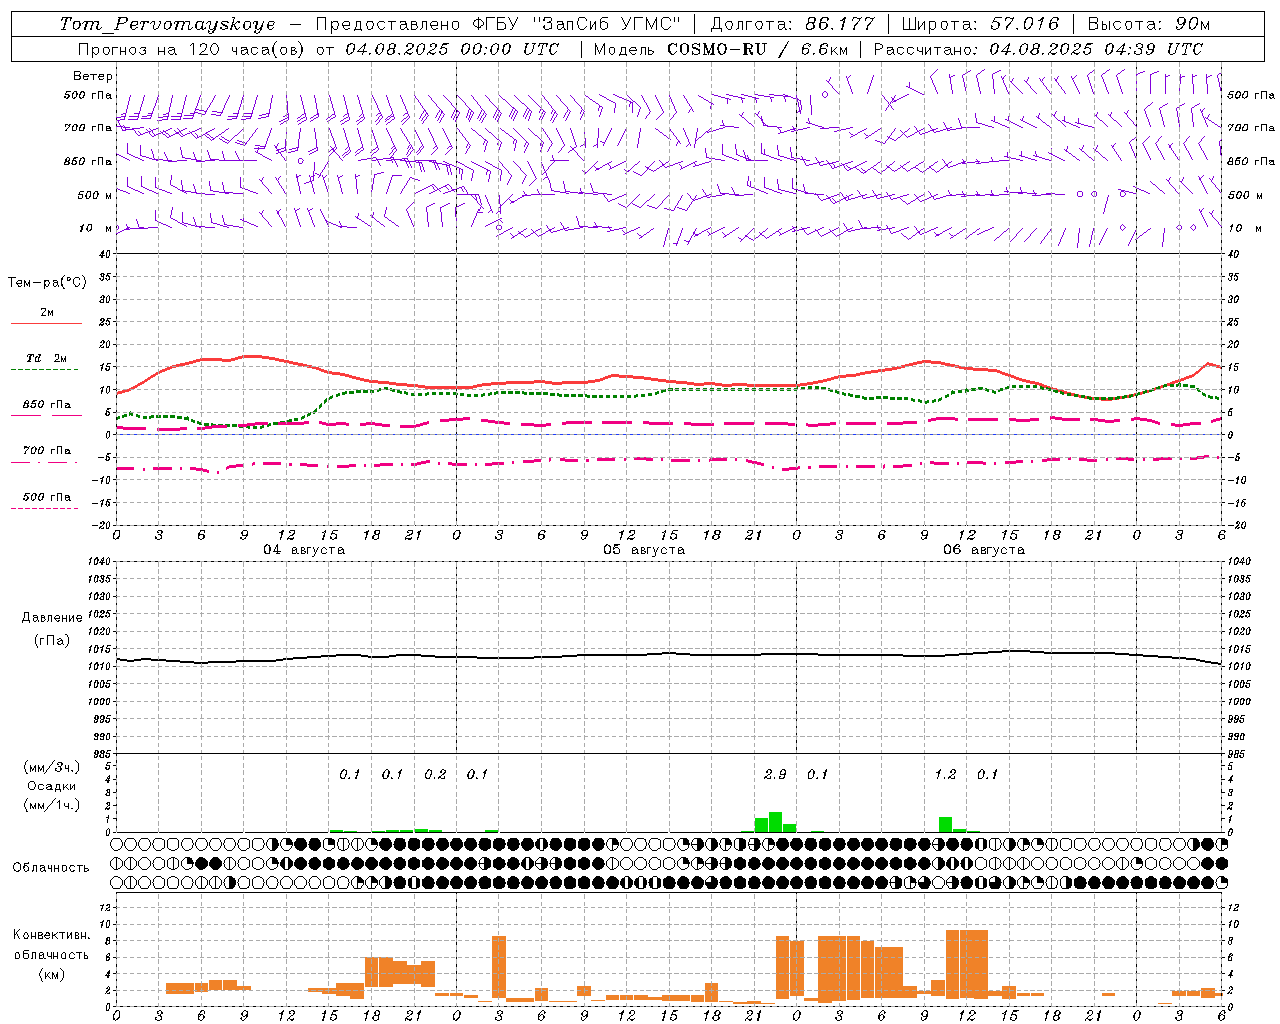
Task: Click the station name Tom_Pervomayskoye
Action: pyautogui.click(x=168, y=24)
